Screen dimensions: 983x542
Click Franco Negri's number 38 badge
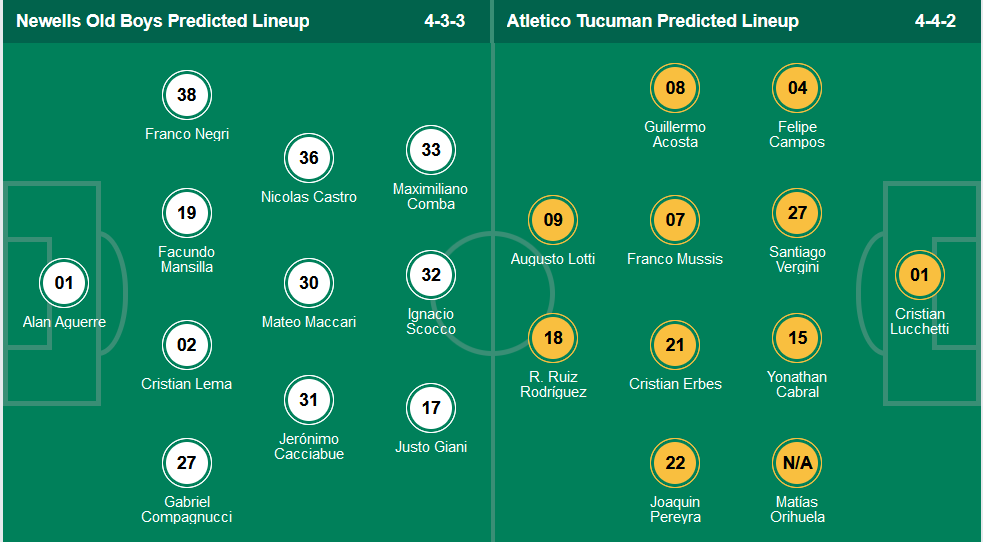coord(187,95)
